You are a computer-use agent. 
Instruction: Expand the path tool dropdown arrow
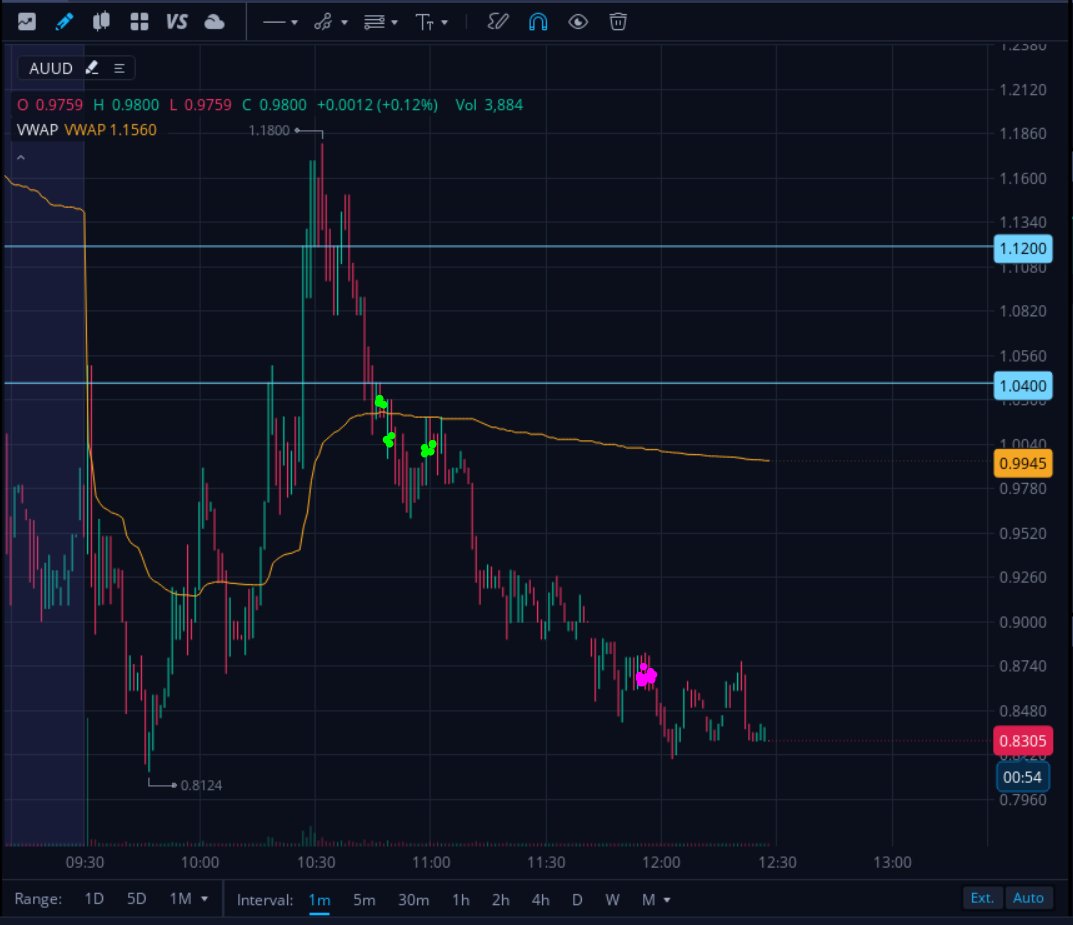coord(344,23)
